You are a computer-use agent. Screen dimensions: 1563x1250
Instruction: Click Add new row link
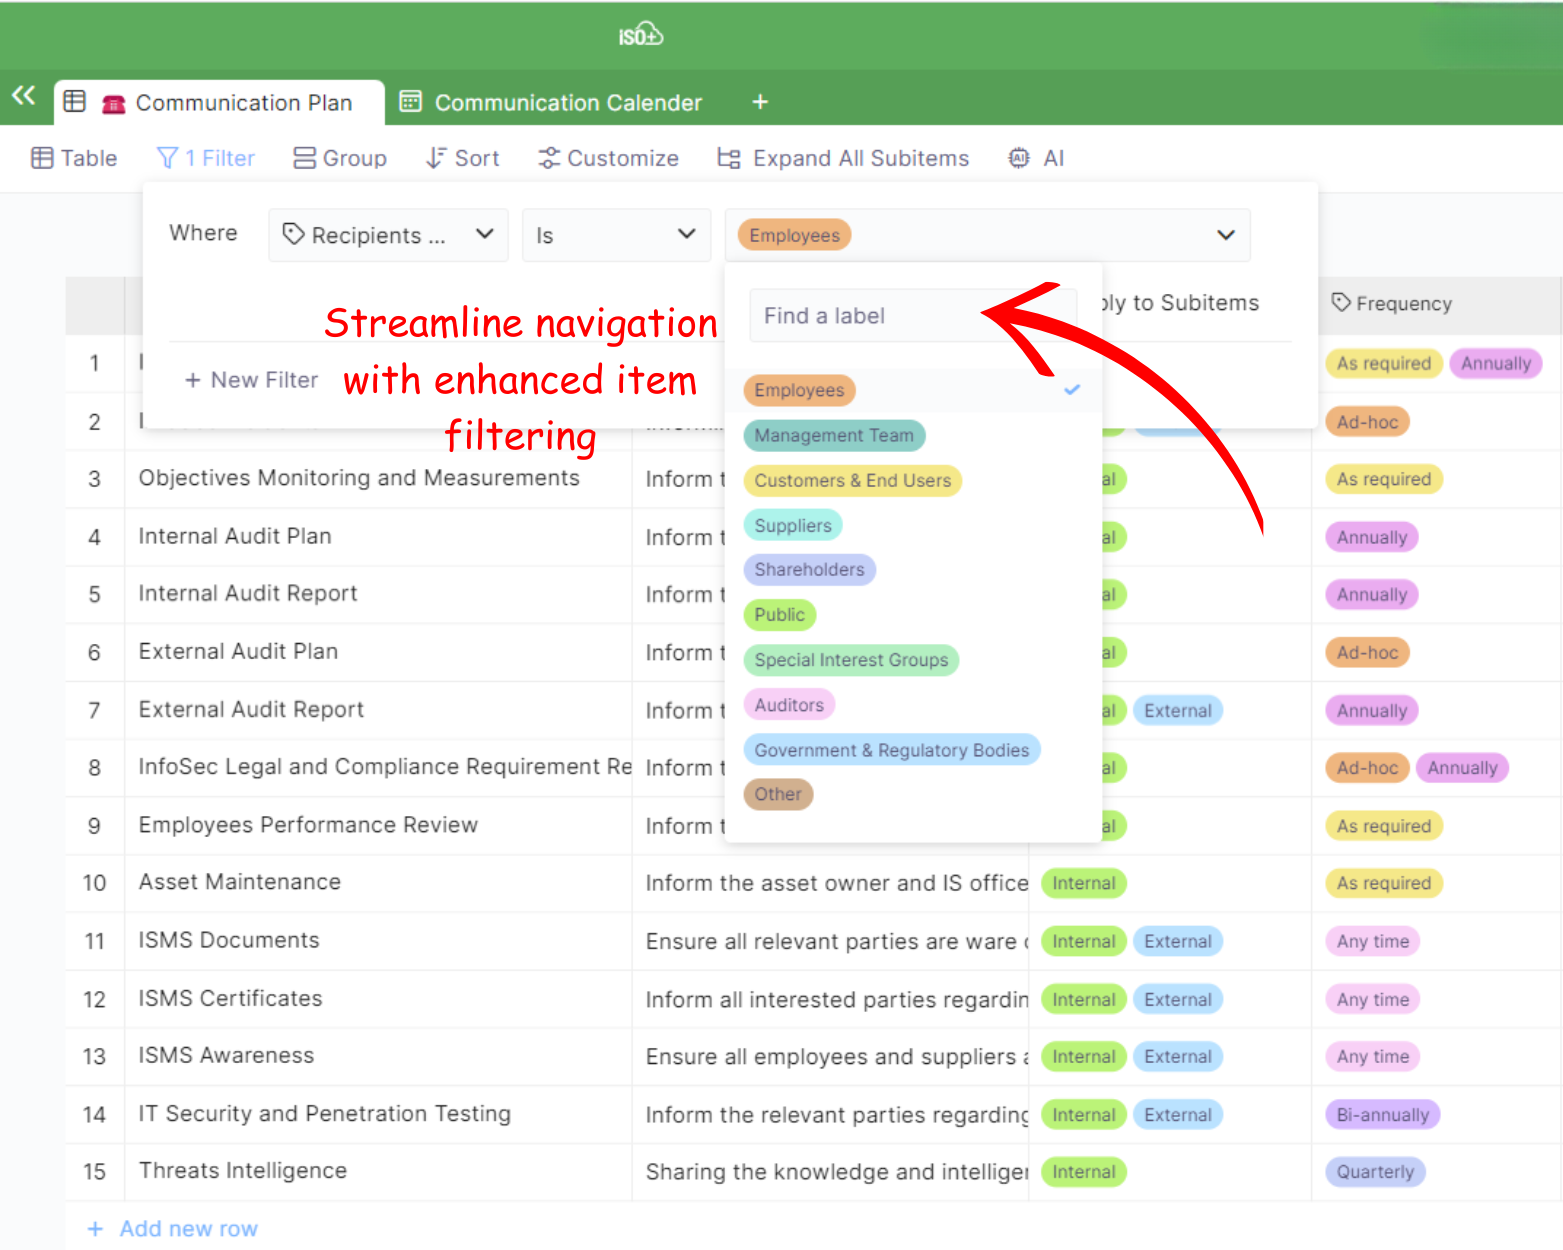(188, 1228)
